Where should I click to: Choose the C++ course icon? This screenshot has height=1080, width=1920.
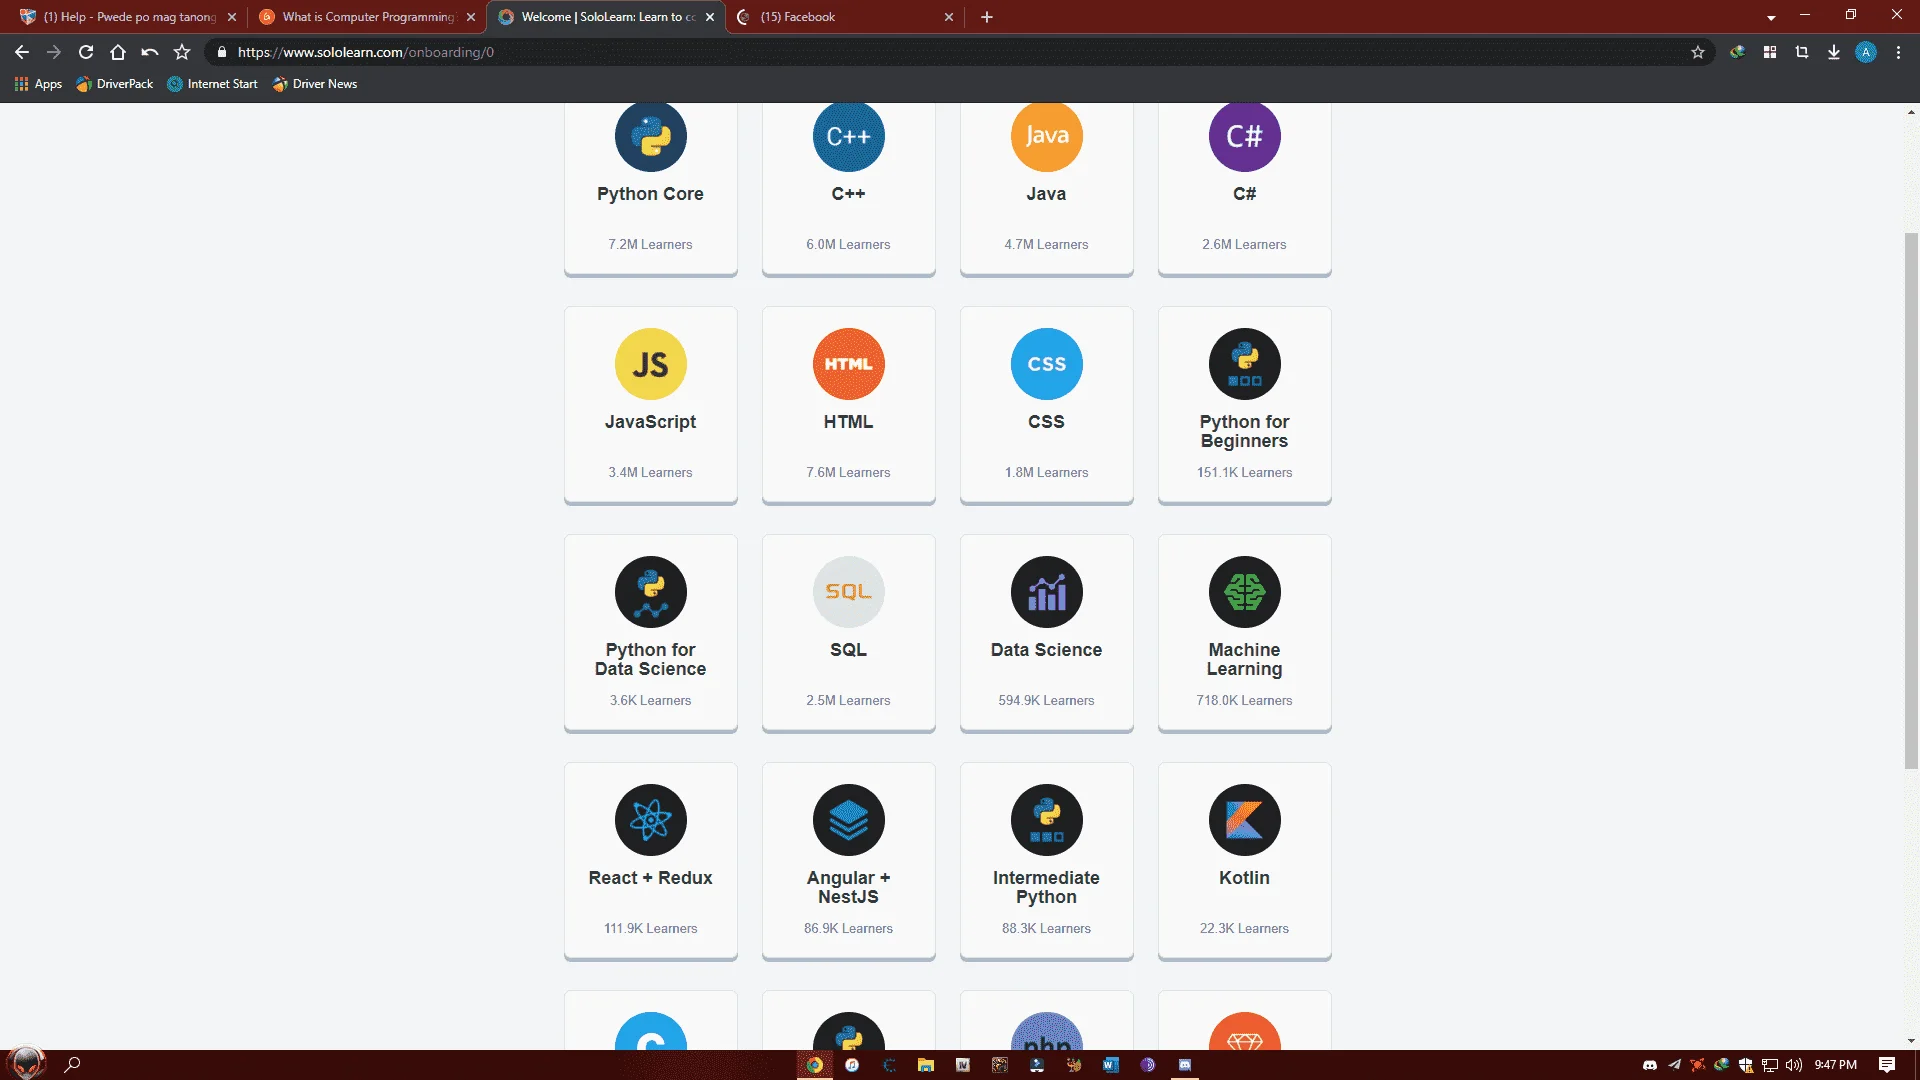tap(848, 136)
